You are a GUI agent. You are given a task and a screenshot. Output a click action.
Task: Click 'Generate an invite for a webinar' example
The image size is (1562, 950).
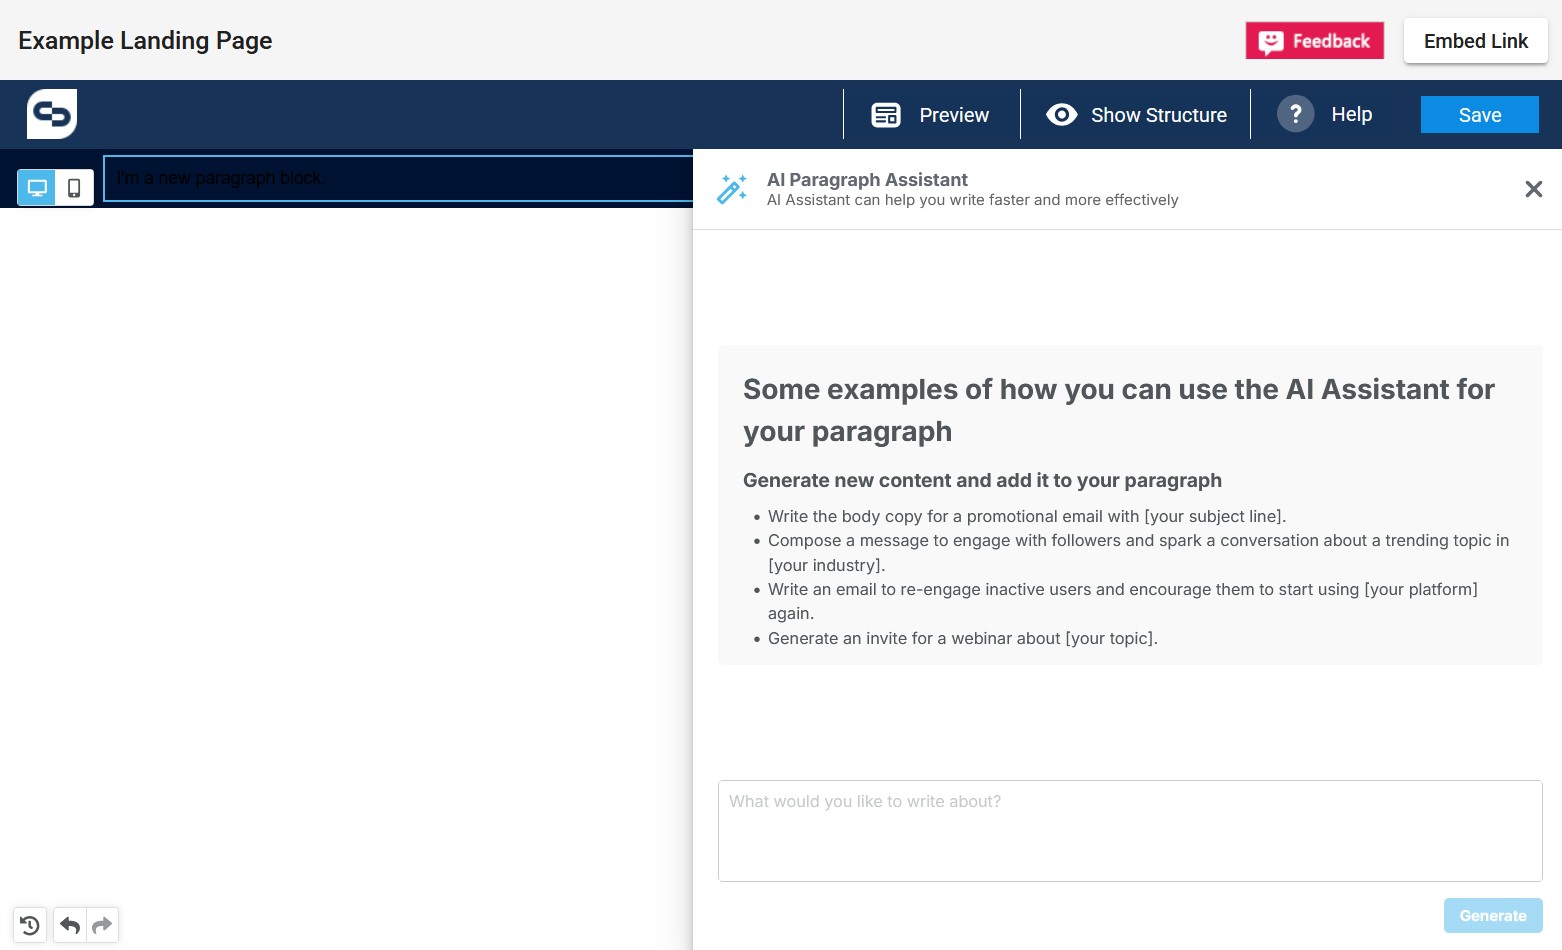tap(962, 638)
